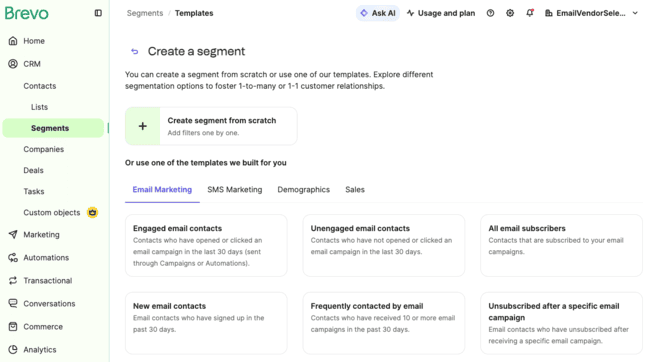This screenshot has height=362, width=650.
Task: Choose the All email subscribers template
Action: point(561,245)
